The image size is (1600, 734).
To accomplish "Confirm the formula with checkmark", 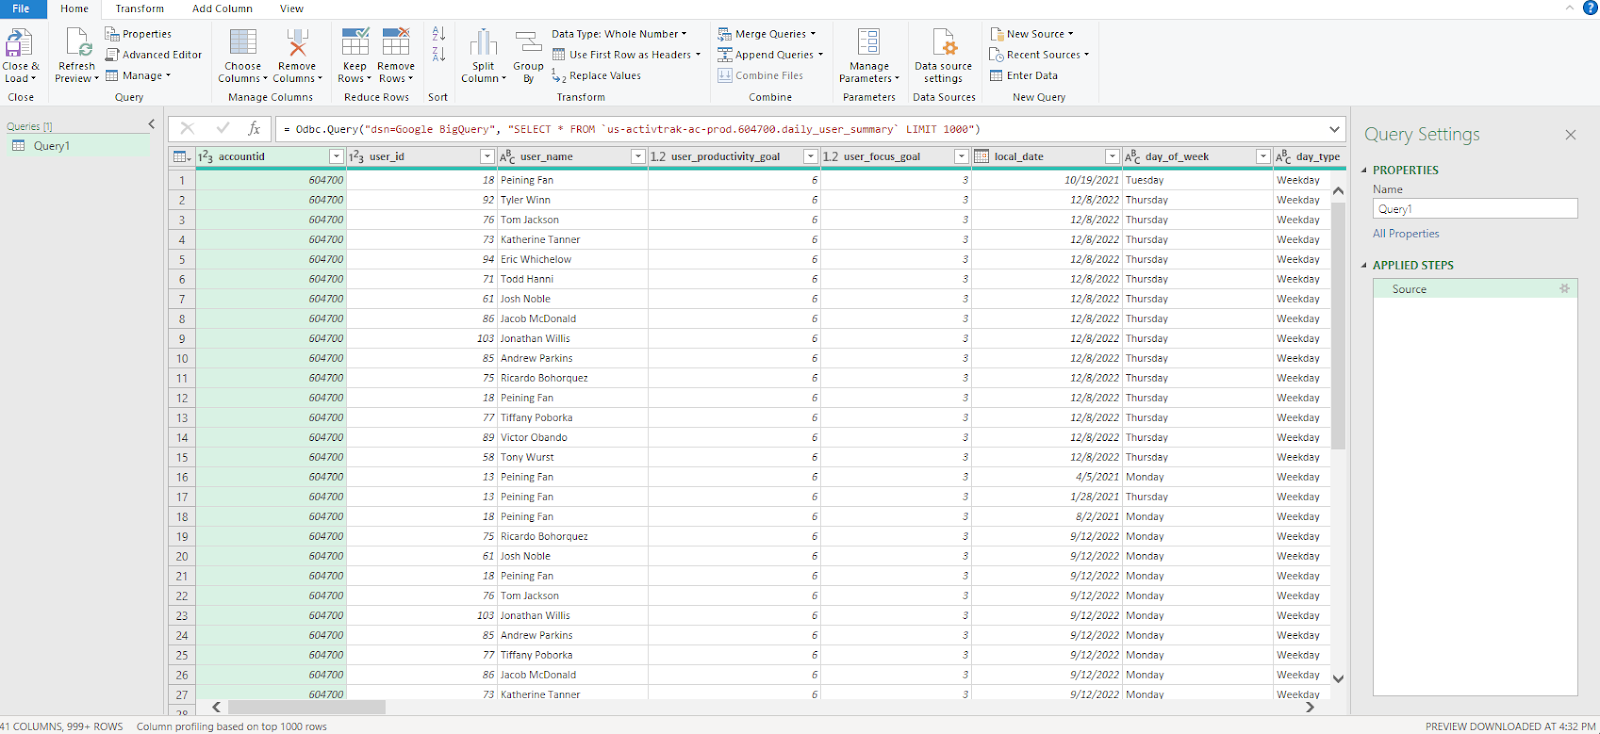I will click(x=222, y=129).
